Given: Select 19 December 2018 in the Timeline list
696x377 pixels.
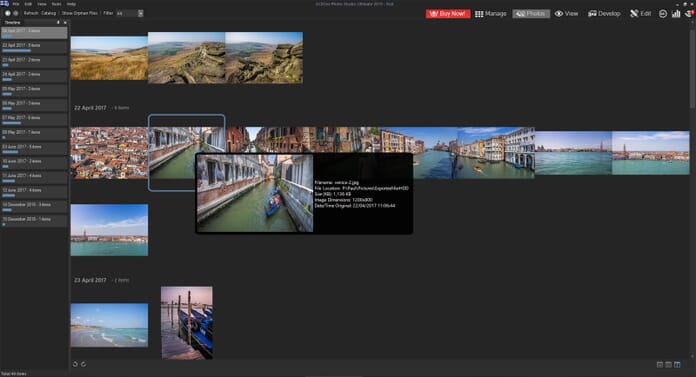Looking at the screenshot, I should point(34,221).
